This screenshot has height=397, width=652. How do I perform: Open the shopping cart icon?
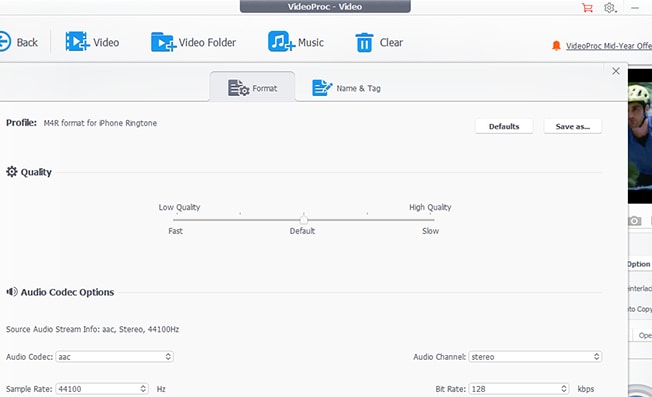[587, 7]
